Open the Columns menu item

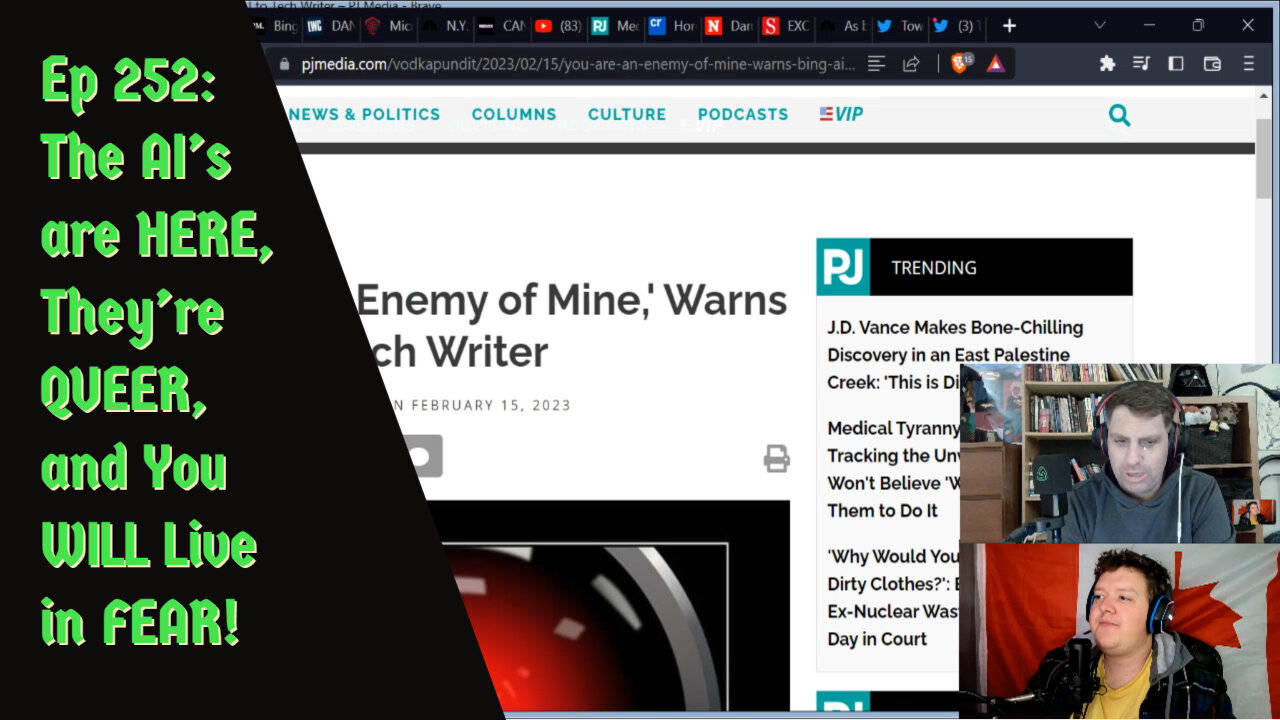pyautogui.click(x=514, y=114)
